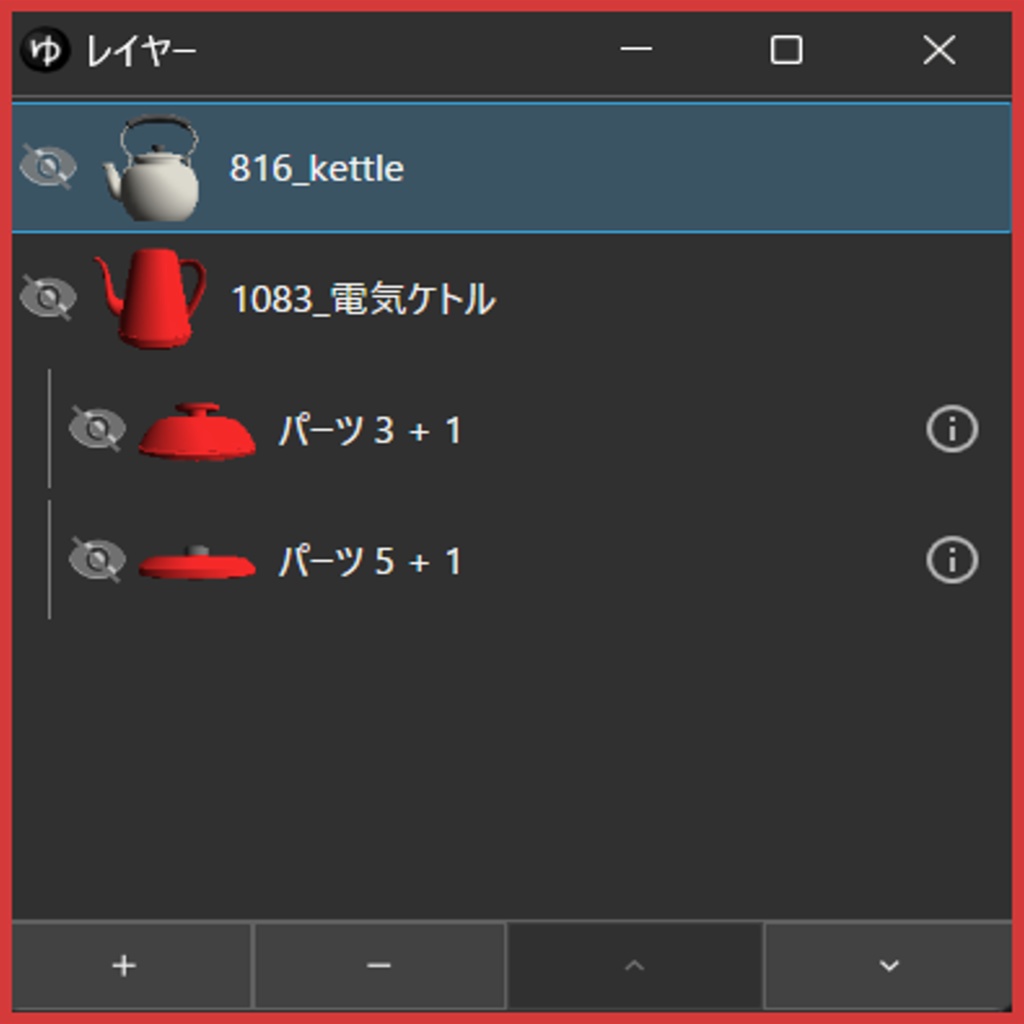Click the red electric kettle thumbnail
This screenshot has height=1024, width=1024.
pyautogui.click(x=151, y=298)
